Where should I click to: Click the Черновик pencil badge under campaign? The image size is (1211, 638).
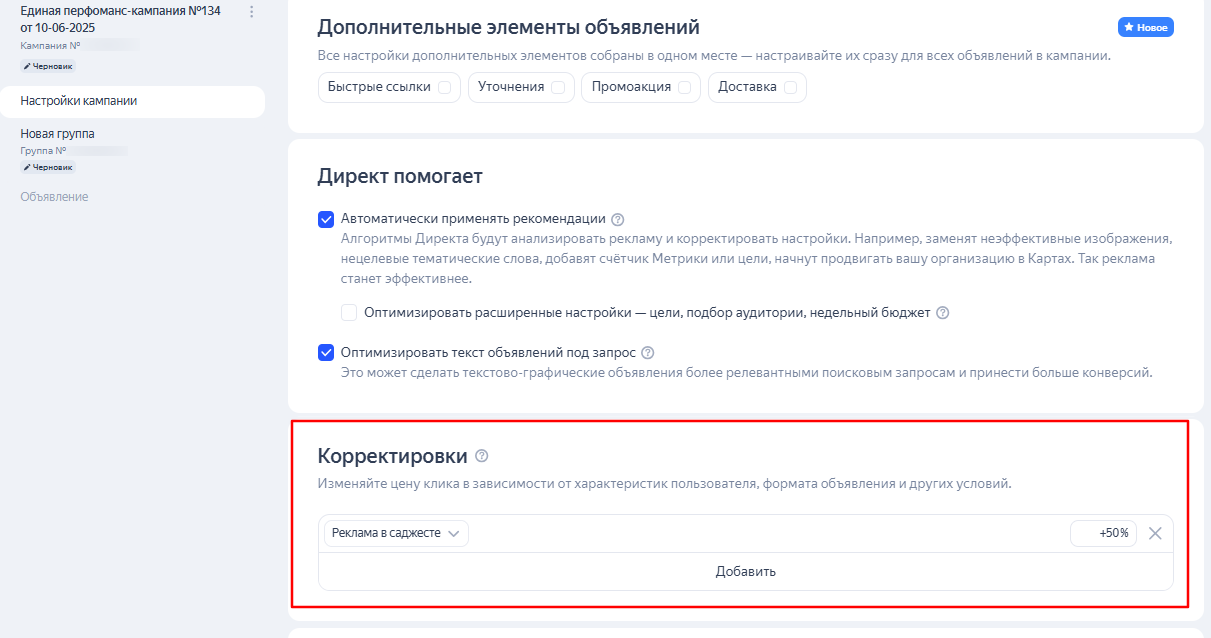(x=48, y=66)
